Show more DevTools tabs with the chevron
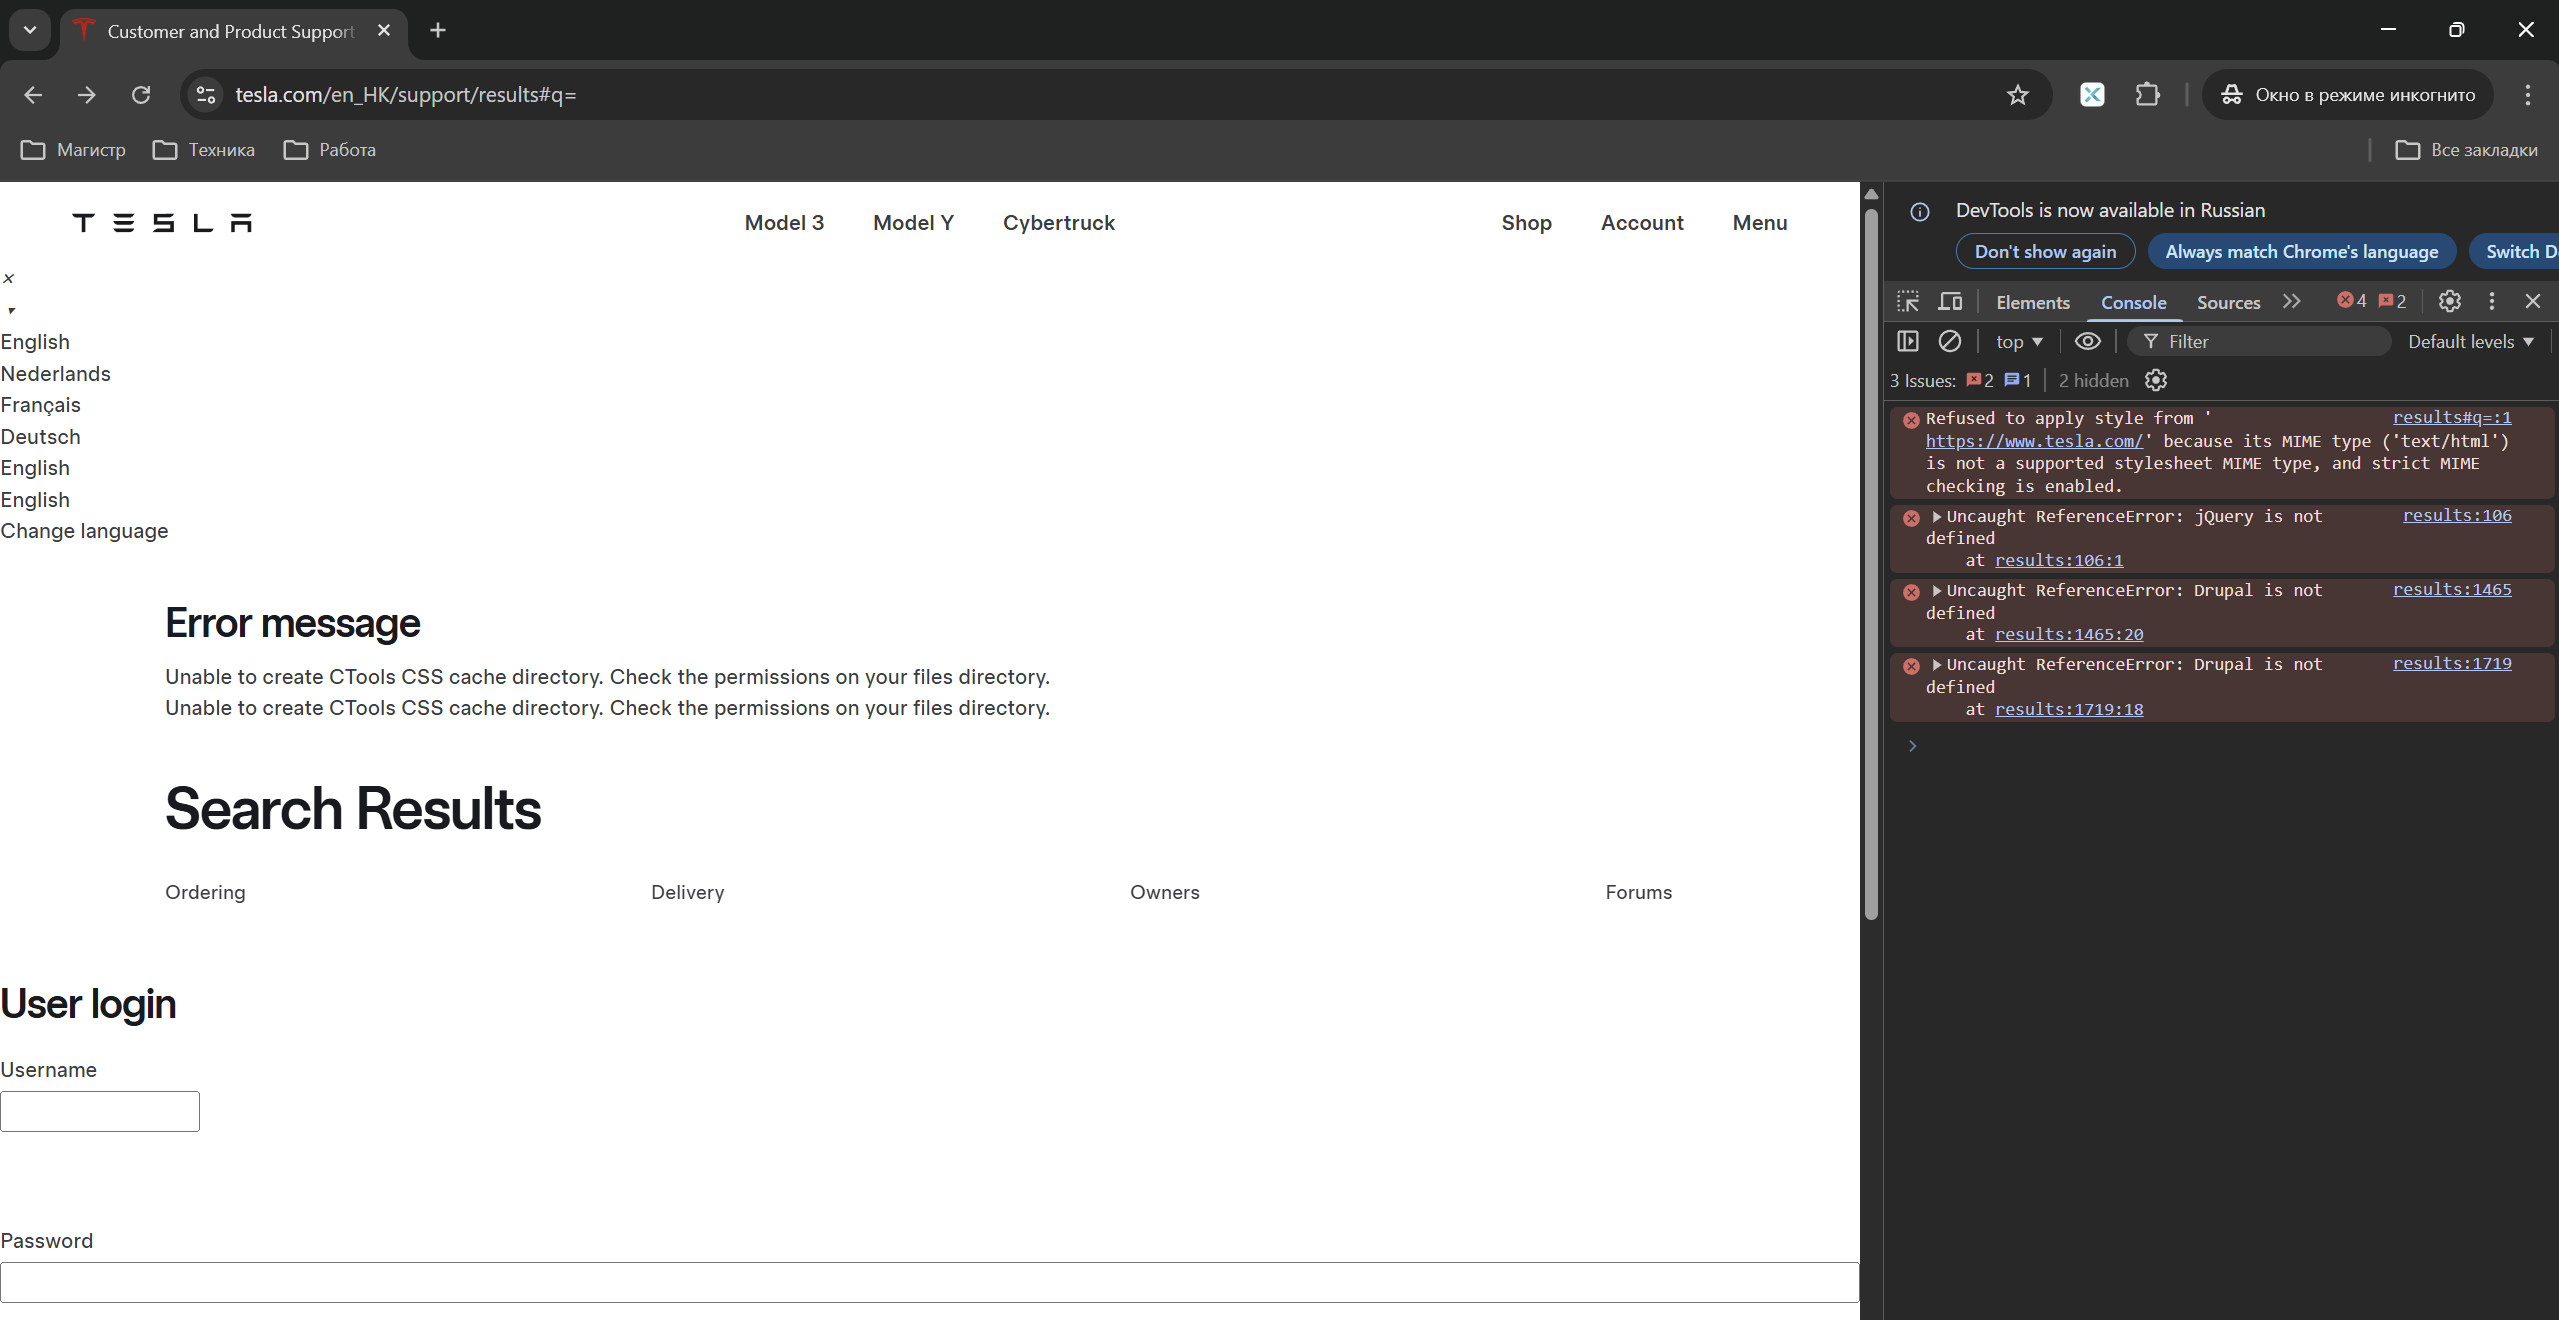The width and height of the screenshot is (2559, 1320). 2291,301
